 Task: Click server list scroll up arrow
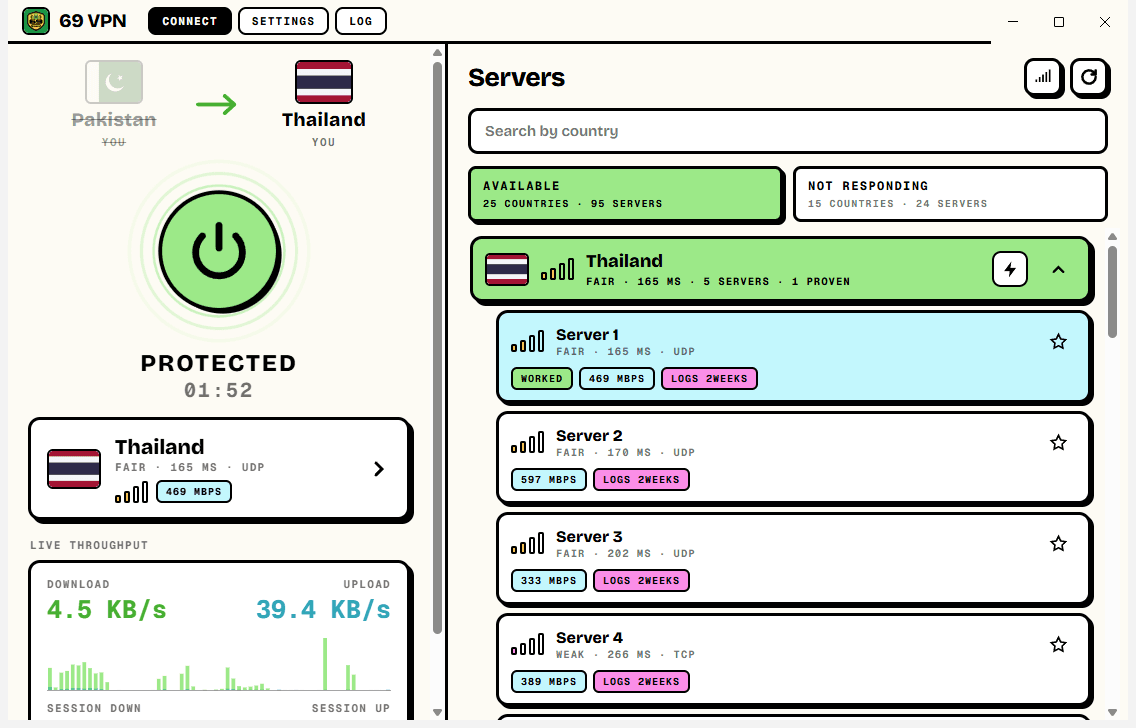click(x=1112, y=237)
